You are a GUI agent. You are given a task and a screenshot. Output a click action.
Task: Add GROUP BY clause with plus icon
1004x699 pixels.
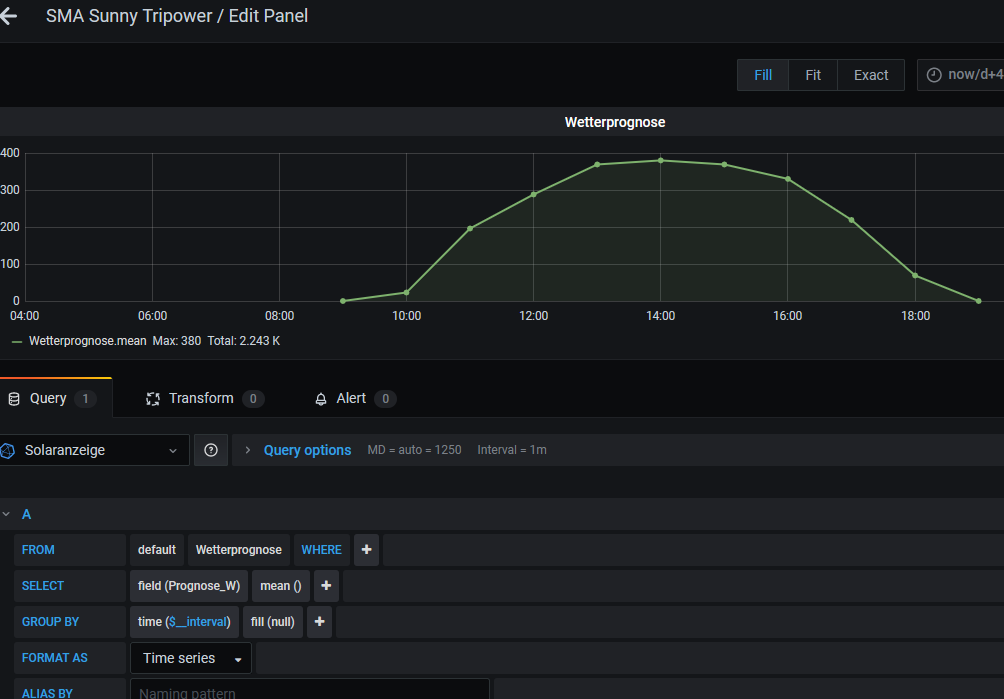point(319,622)
